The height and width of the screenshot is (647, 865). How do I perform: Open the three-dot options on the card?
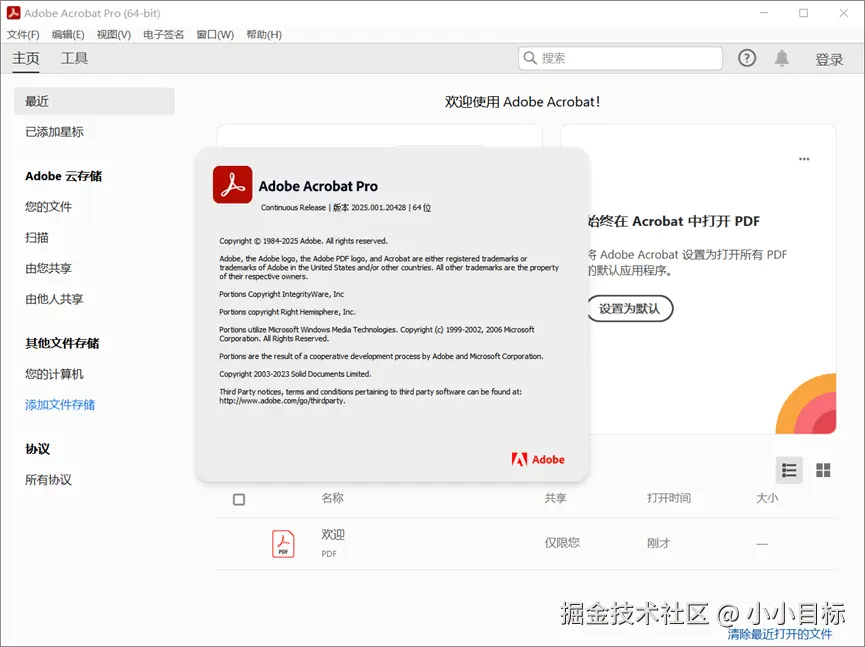(x=804, y=159)
